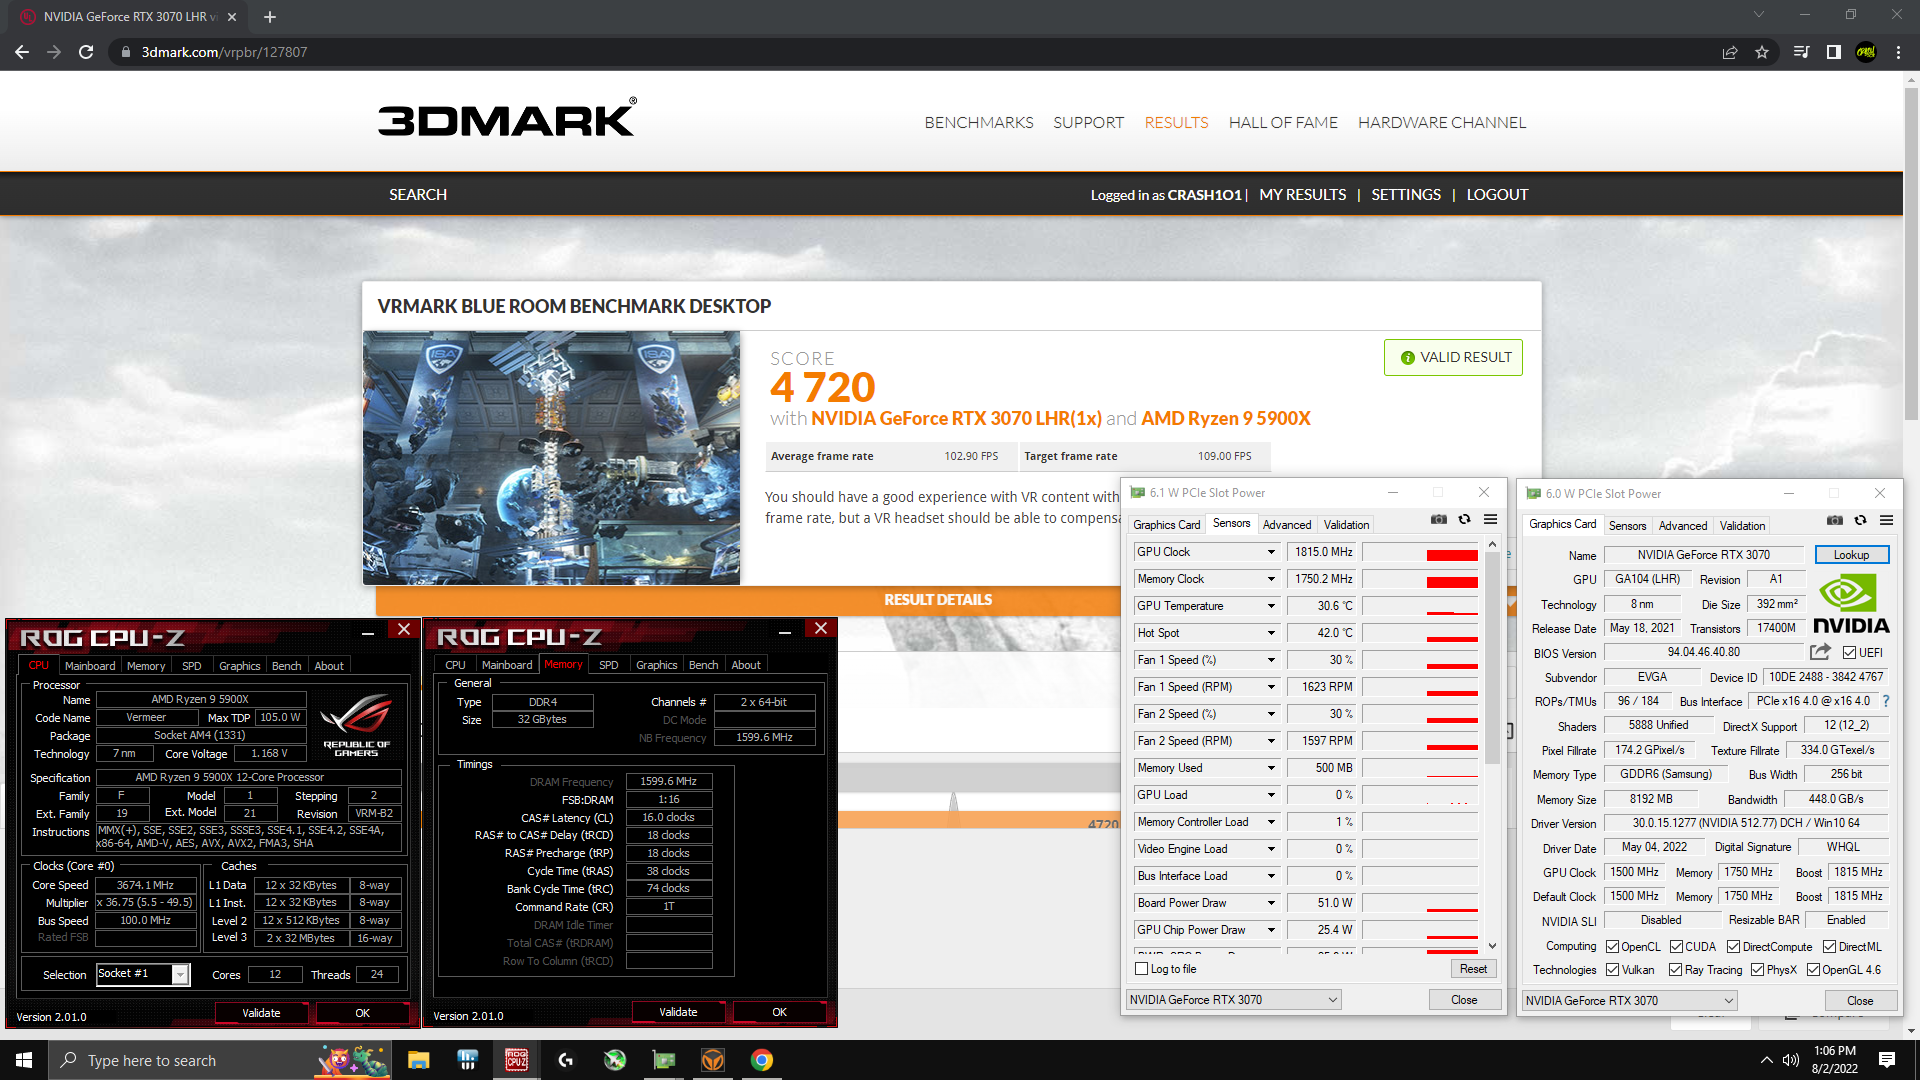Open HALL OF FAME on 3DMark site

pos(1283,122)
